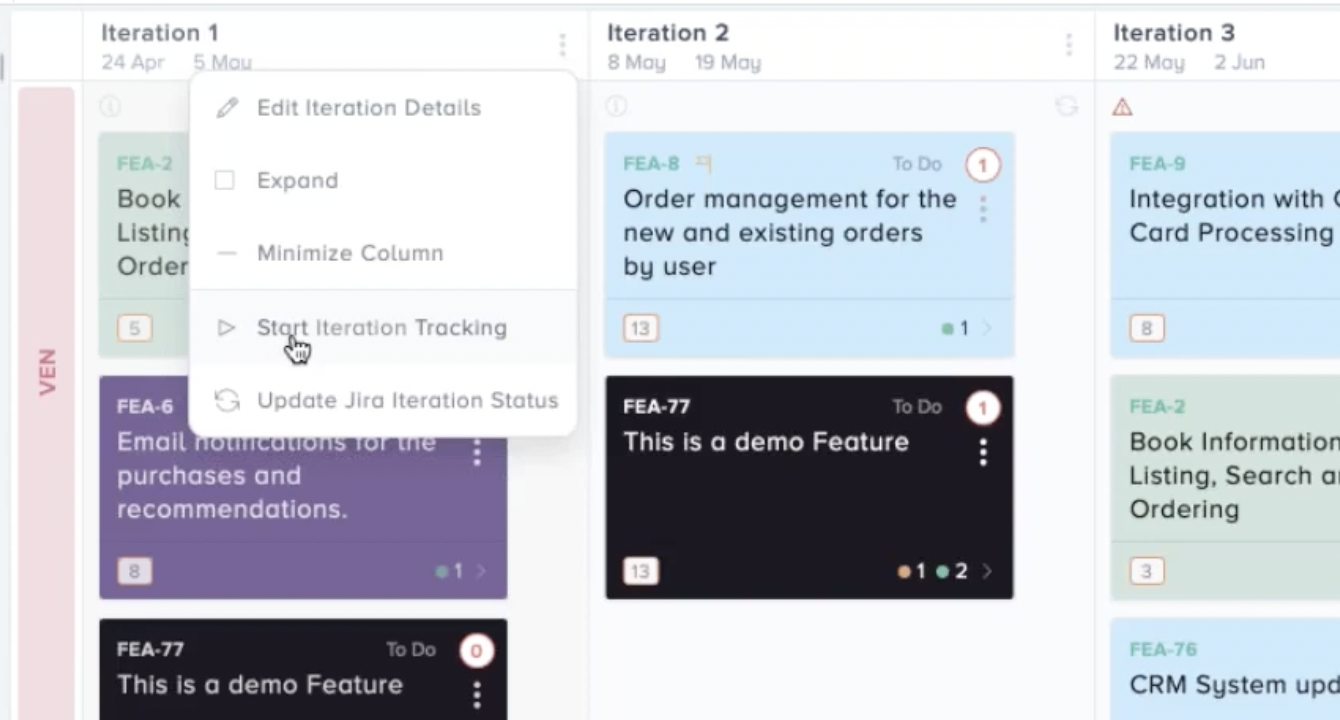
Task: Click the pink VEN swimlane label
Action: click(x=47, y=372)
